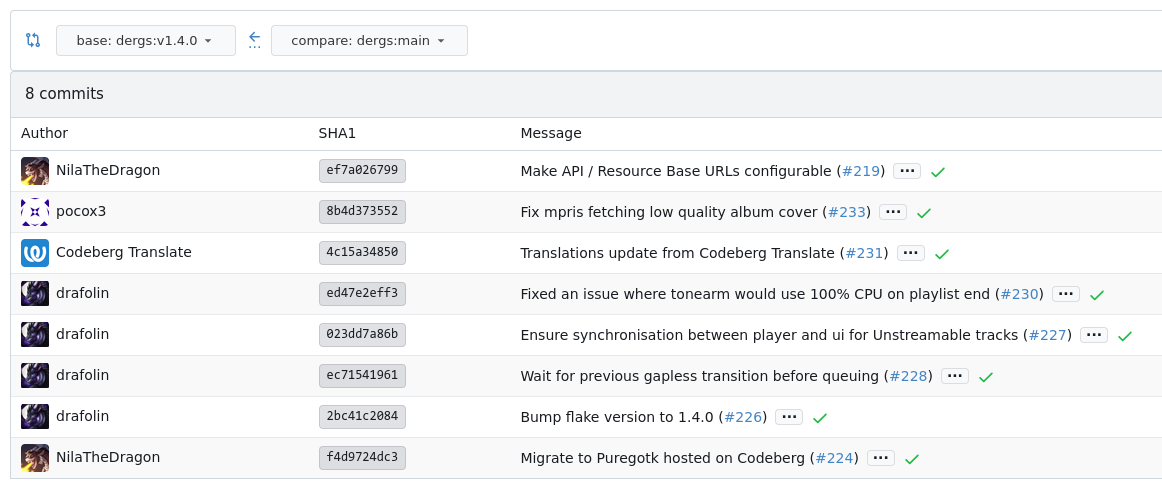Click pocox3's avatar icon
The width and height of the screenshot is (1162, 488).
(35, 212)
